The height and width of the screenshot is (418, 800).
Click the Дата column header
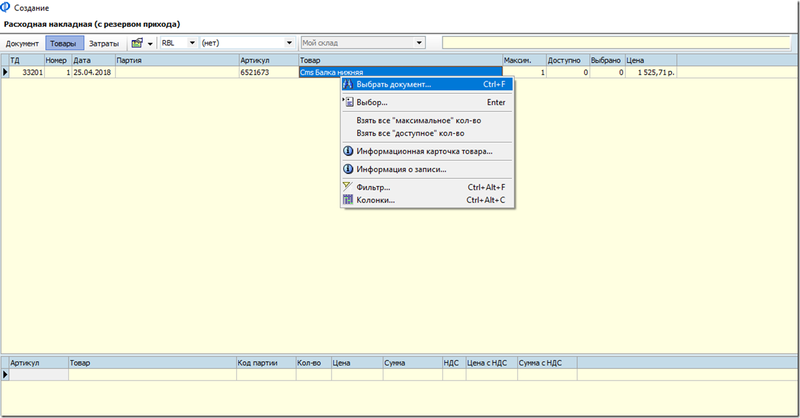tap(93, 60)
